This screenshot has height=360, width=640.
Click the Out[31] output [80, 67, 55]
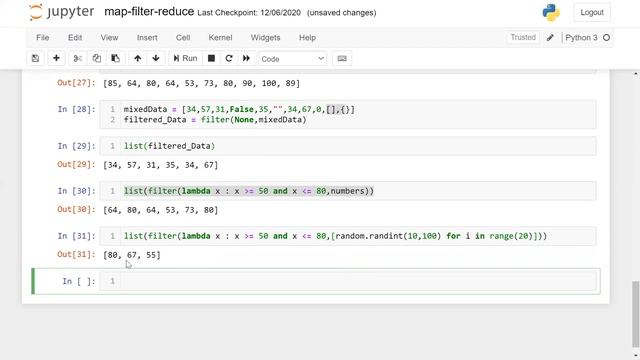pyautogui.click(x=132, y=255)
